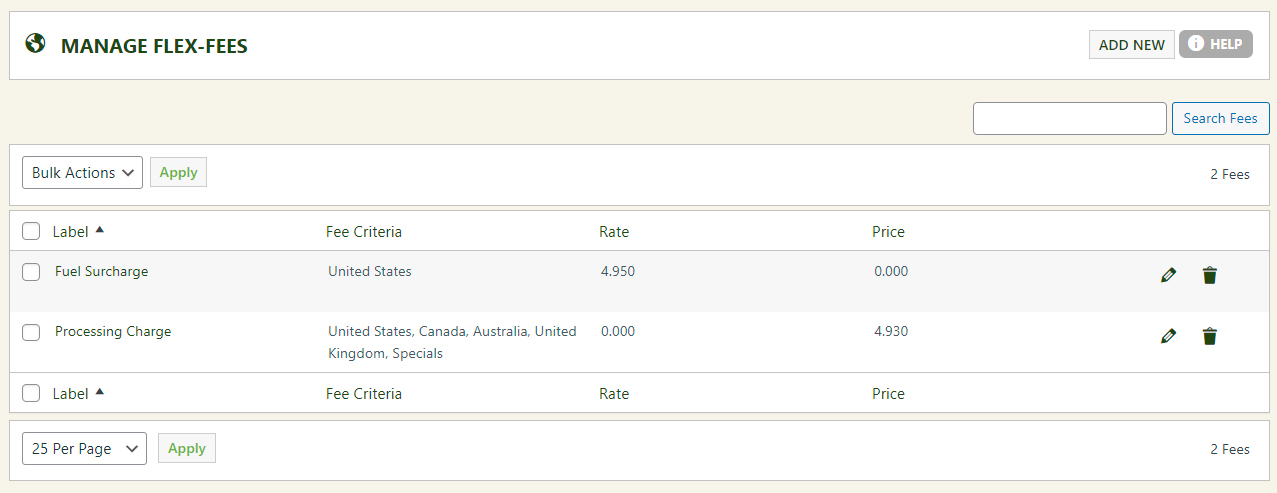1277x493 pixels.
Task: Tick the Fuel Surcharge row checkbox
Action: pyautogui.click(x=31, y=272)
